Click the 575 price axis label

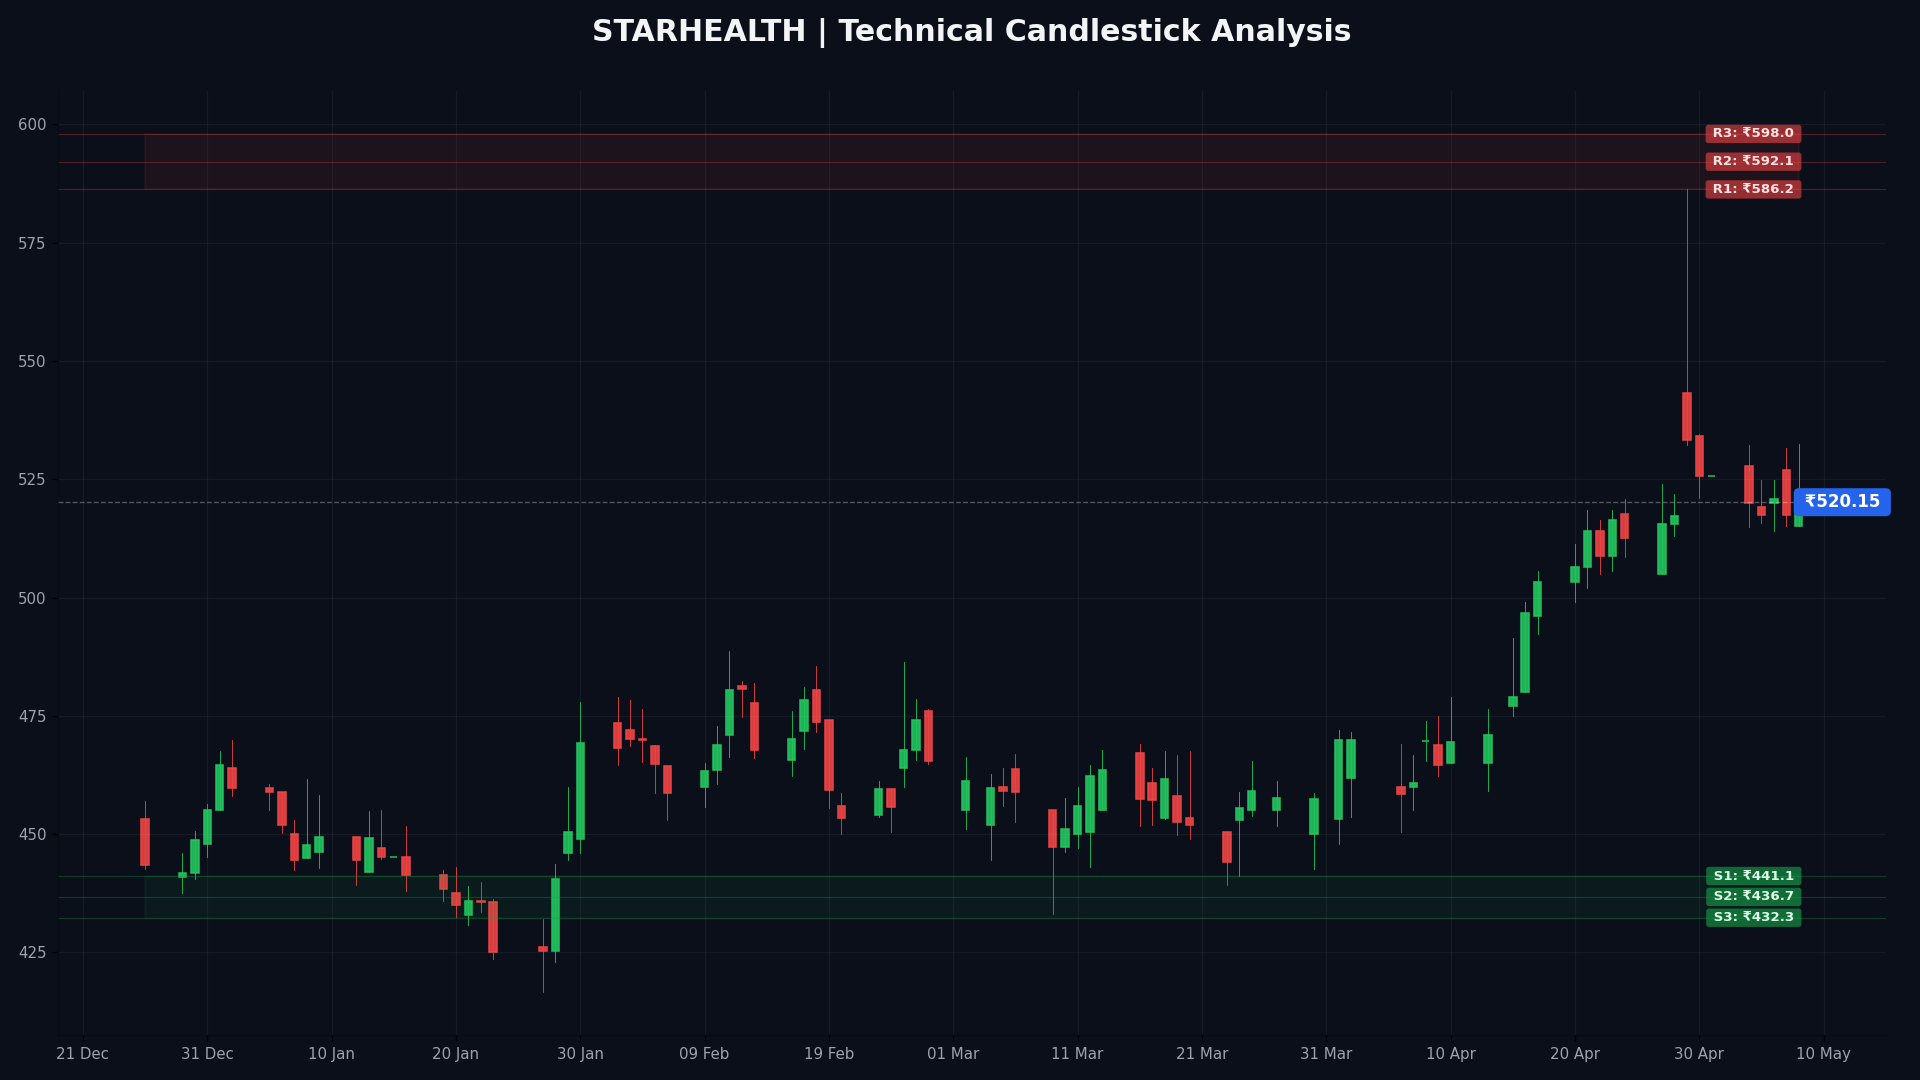(x=32, y=243)
